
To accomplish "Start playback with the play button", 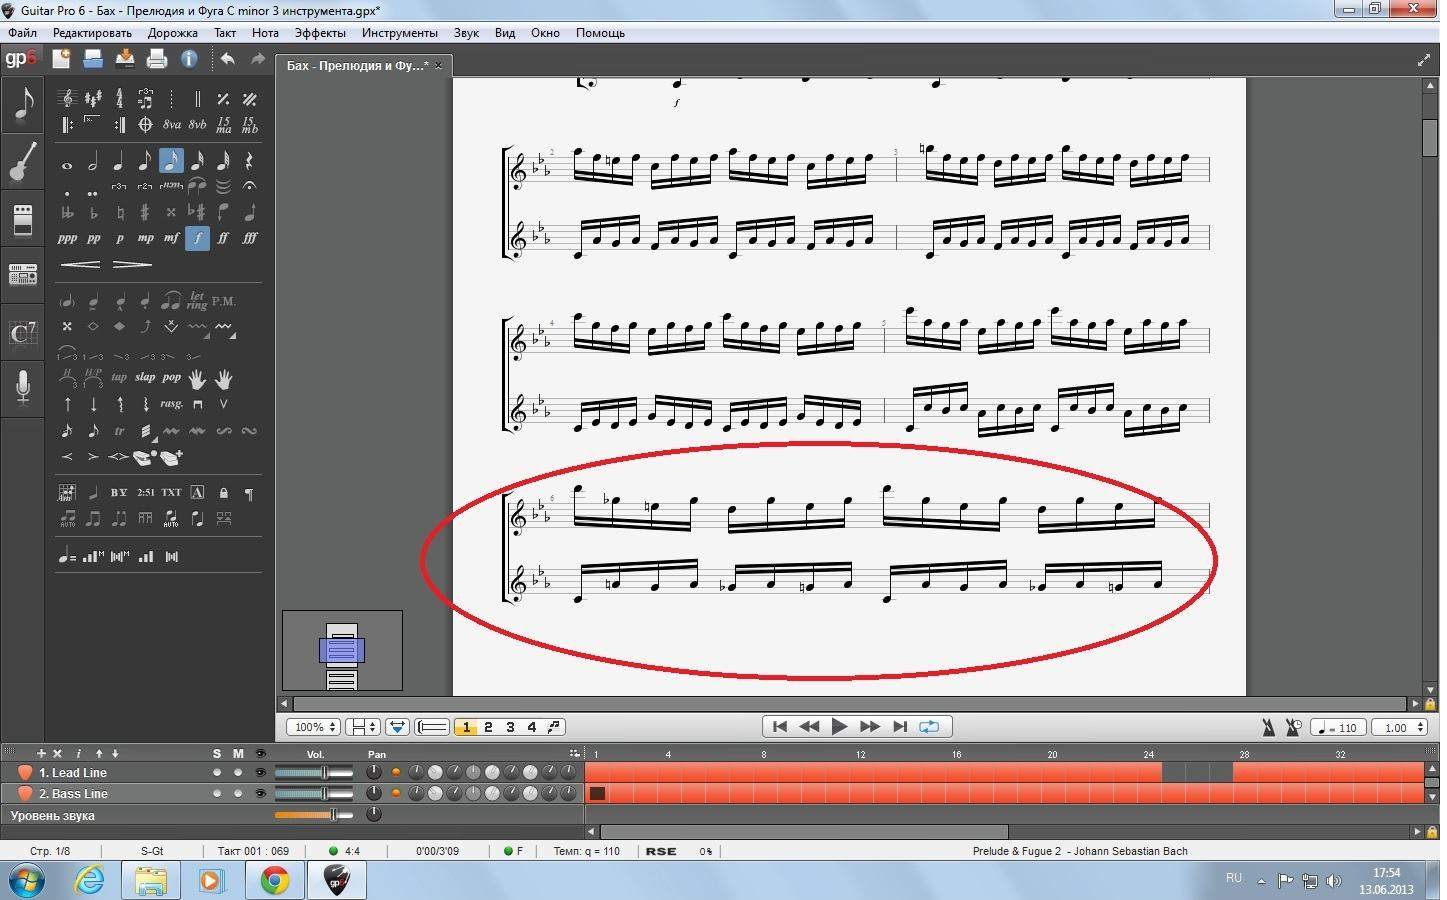I will (x=840, y=727).
